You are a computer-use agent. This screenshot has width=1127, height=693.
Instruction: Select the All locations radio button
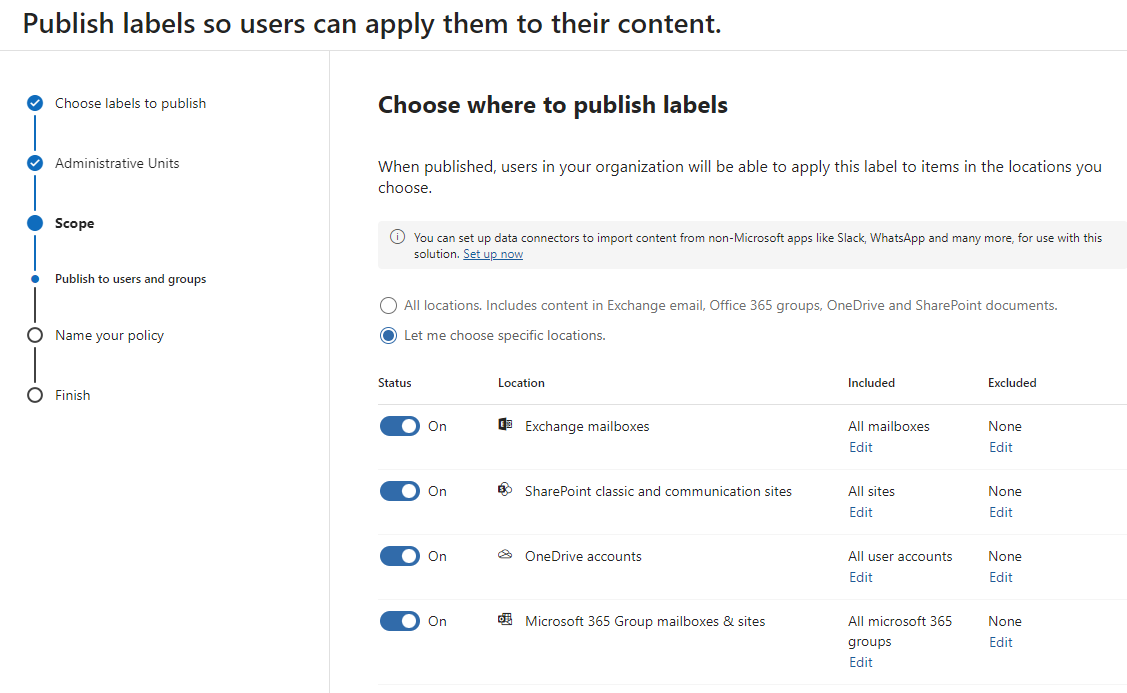click(x=388, y=306)
